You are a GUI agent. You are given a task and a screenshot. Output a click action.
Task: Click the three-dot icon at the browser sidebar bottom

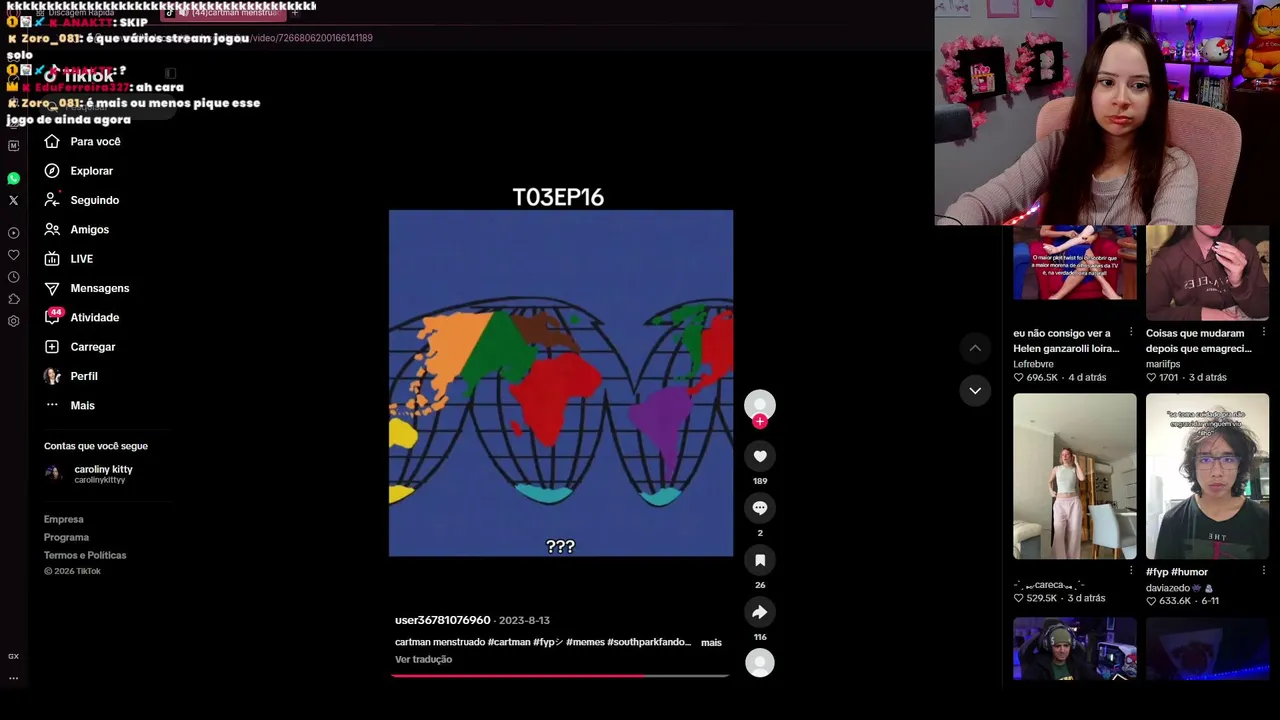(x=13, y=678)
